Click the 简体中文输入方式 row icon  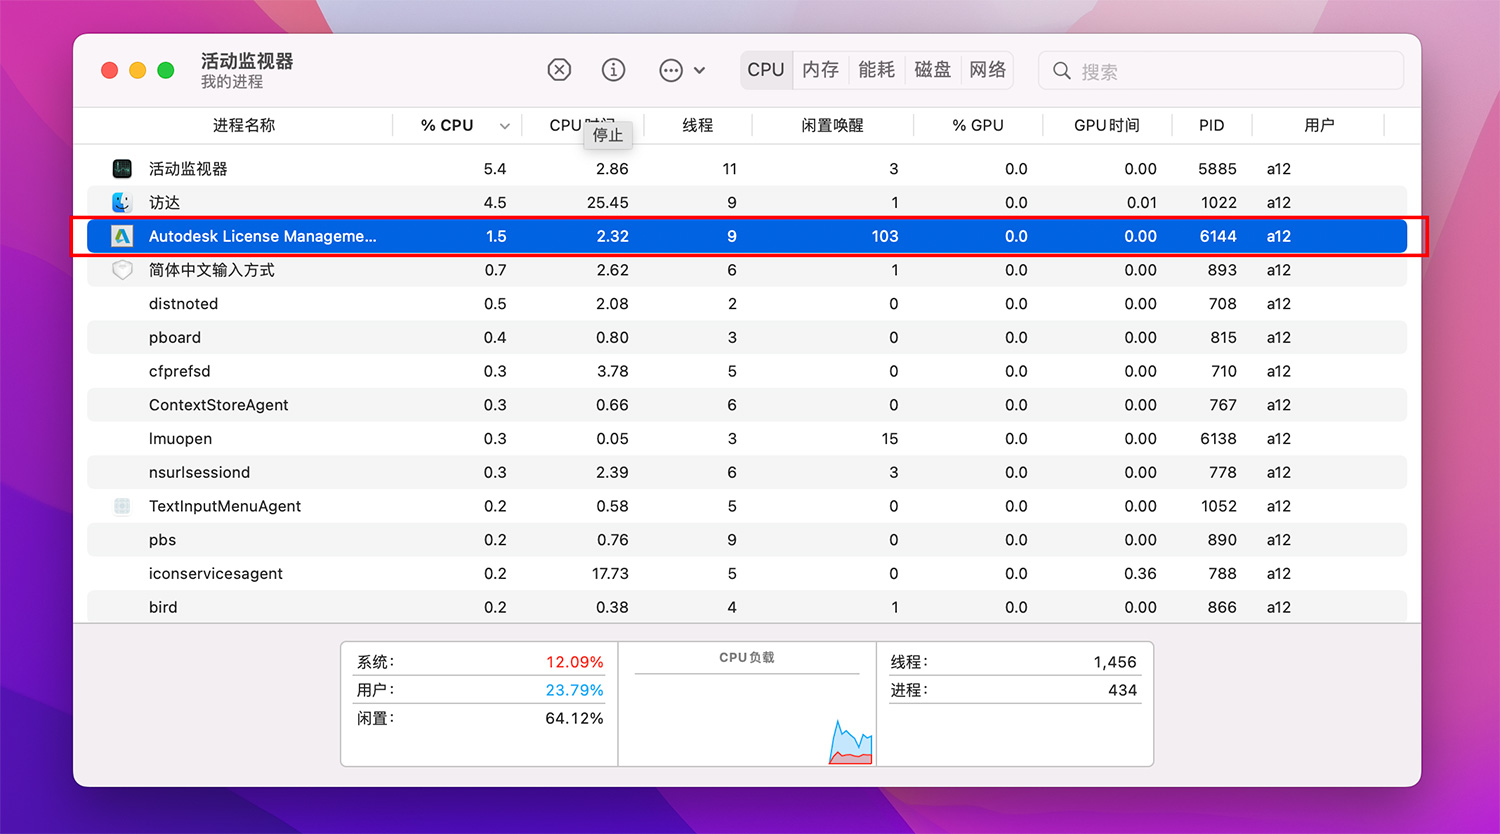pyautogui.click(x=122, y=270)
